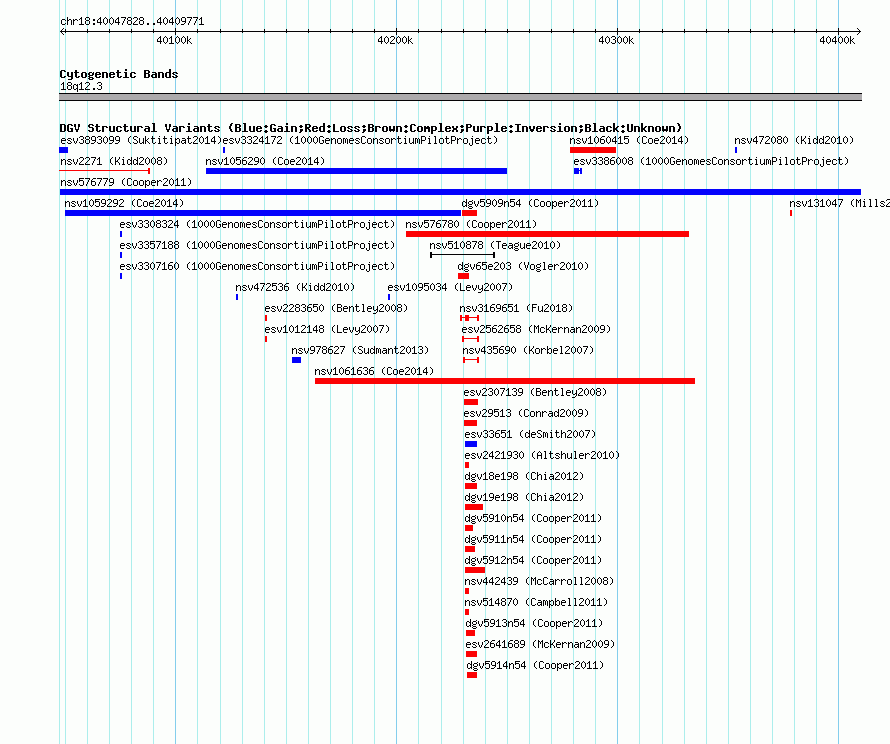Open nsv442439 (McCarroll2008) label
Screen dimensions: 890x744
click(x=539, y=581)
